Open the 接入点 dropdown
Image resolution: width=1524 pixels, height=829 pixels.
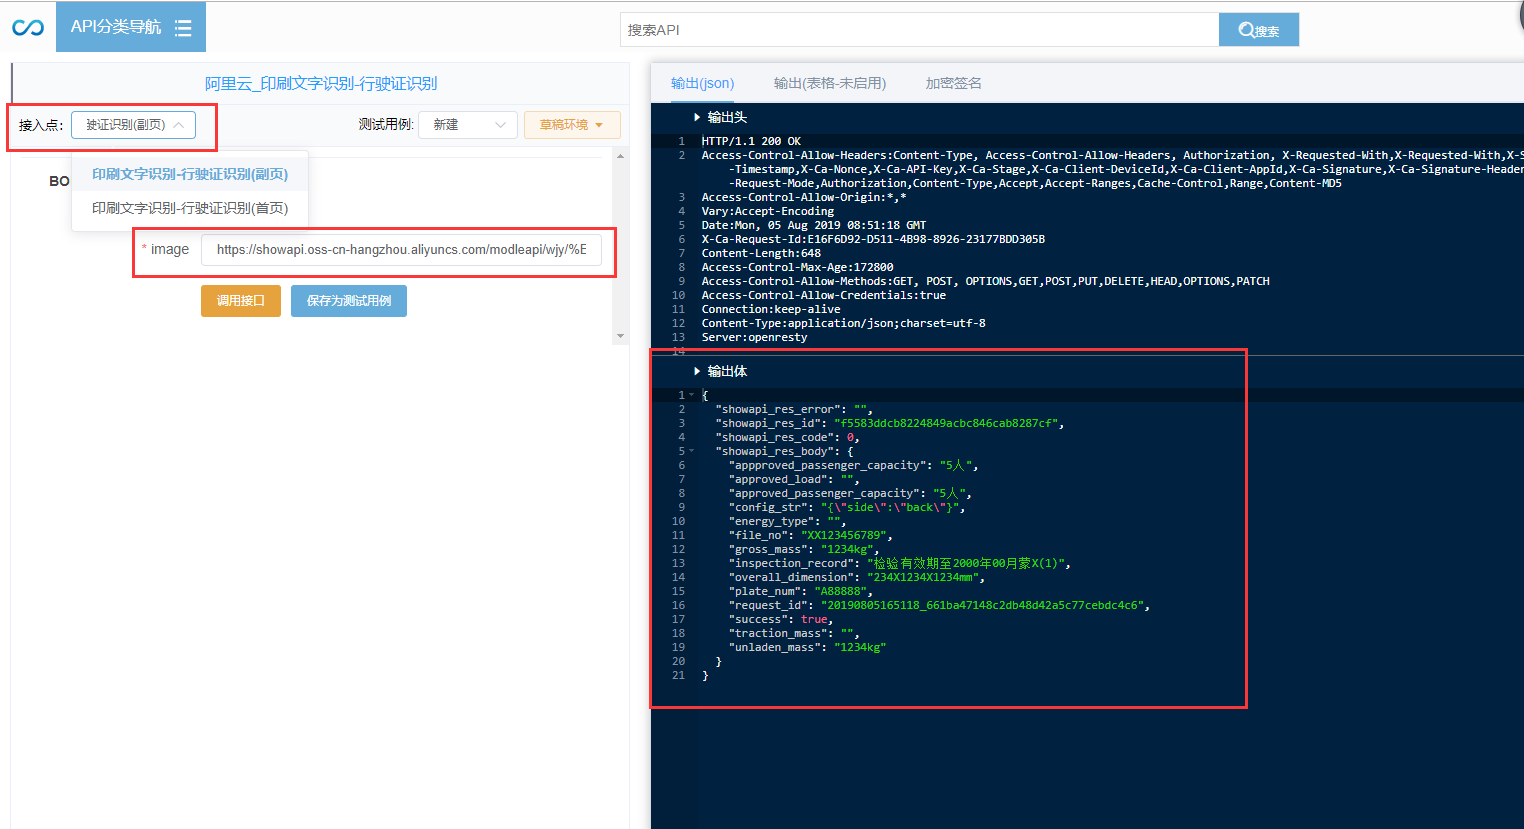[133, 125]
